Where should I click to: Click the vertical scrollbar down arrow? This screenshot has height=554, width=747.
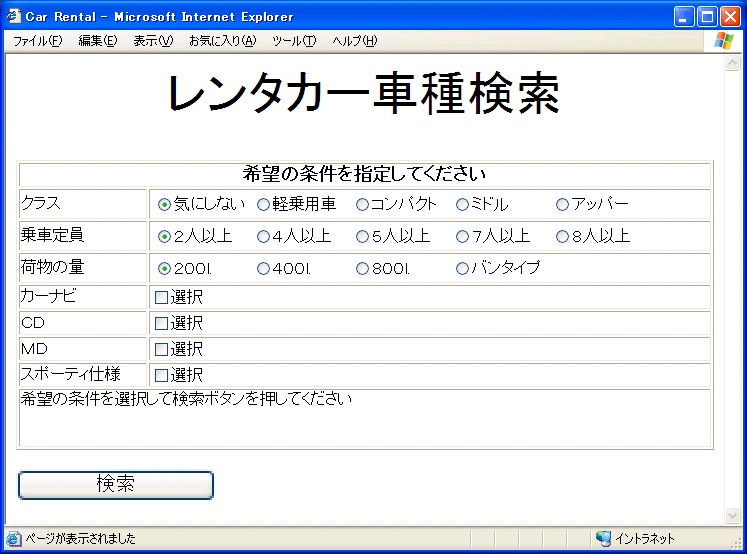[x=732, y=516]
